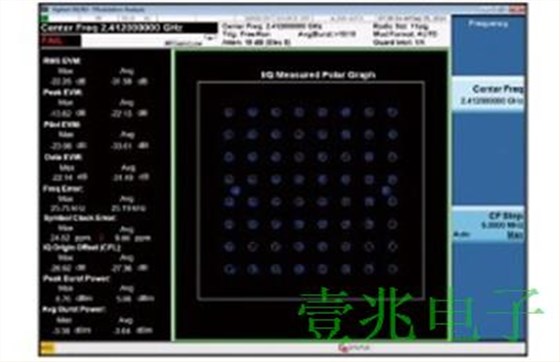
Task: Select the Center Freq softkey
Action: click(x=489, y=94)
